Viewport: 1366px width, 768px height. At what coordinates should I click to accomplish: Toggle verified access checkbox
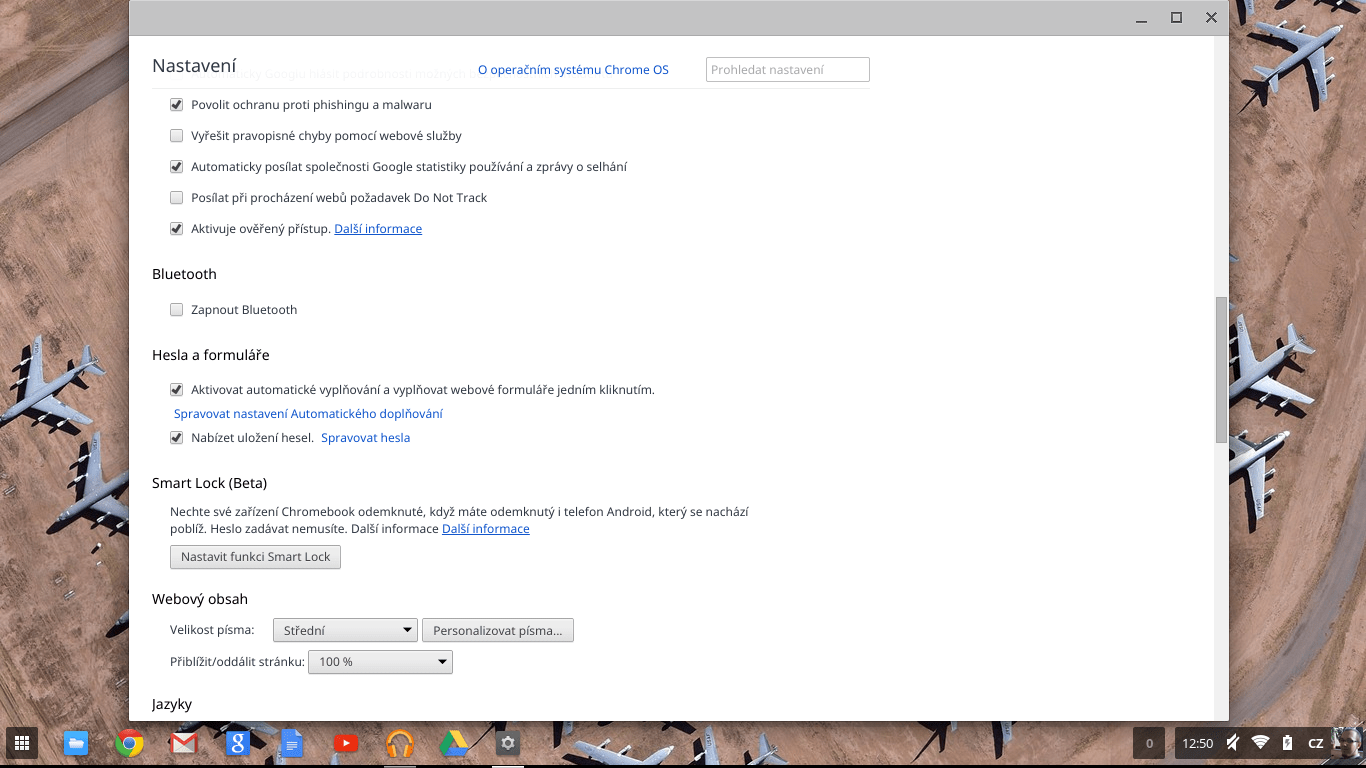176,228
